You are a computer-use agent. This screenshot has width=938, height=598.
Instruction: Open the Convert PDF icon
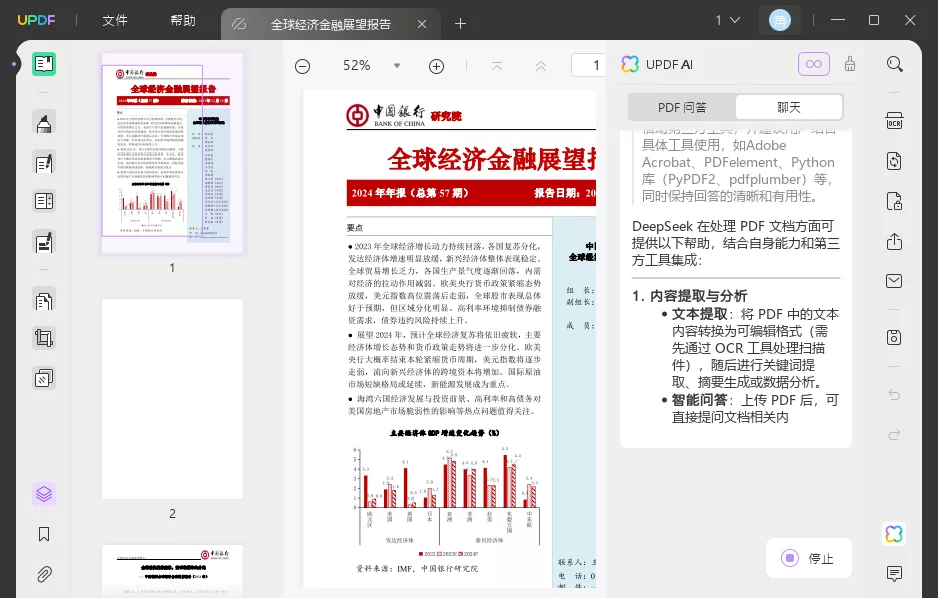[894, 161]
